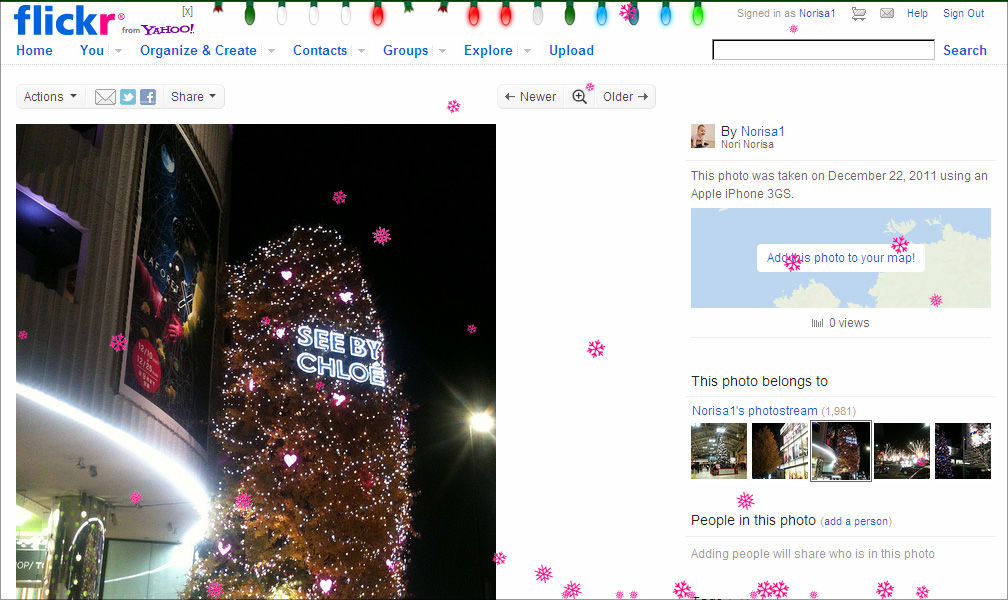Open Norisa1 author link beside By

pyautogui.click(x=762, y=131)
